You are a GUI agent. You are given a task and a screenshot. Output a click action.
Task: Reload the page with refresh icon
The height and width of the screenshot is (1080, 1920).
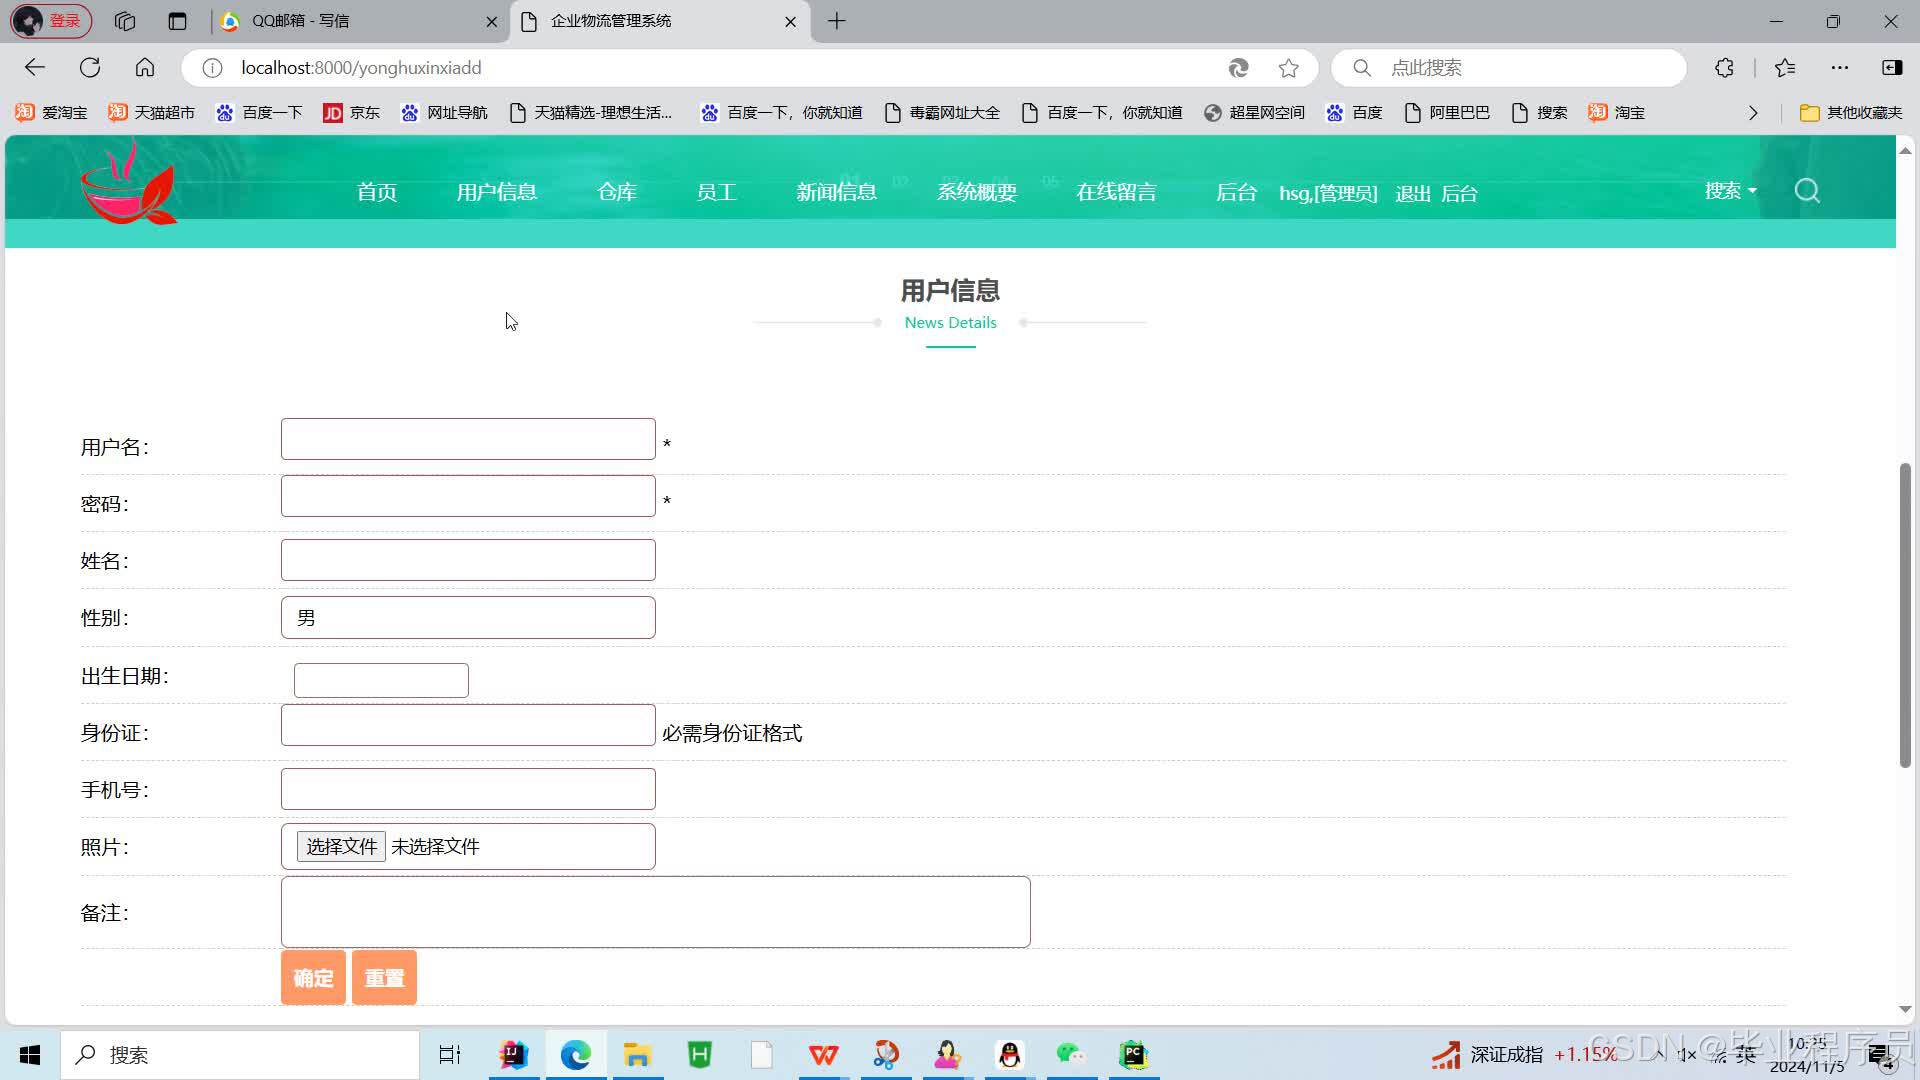pos(90,68)
